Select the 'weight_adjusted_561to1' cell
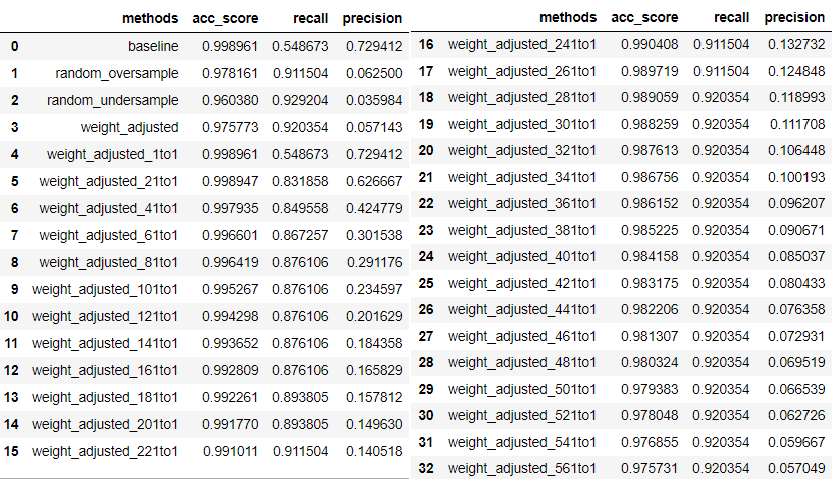 522,468
